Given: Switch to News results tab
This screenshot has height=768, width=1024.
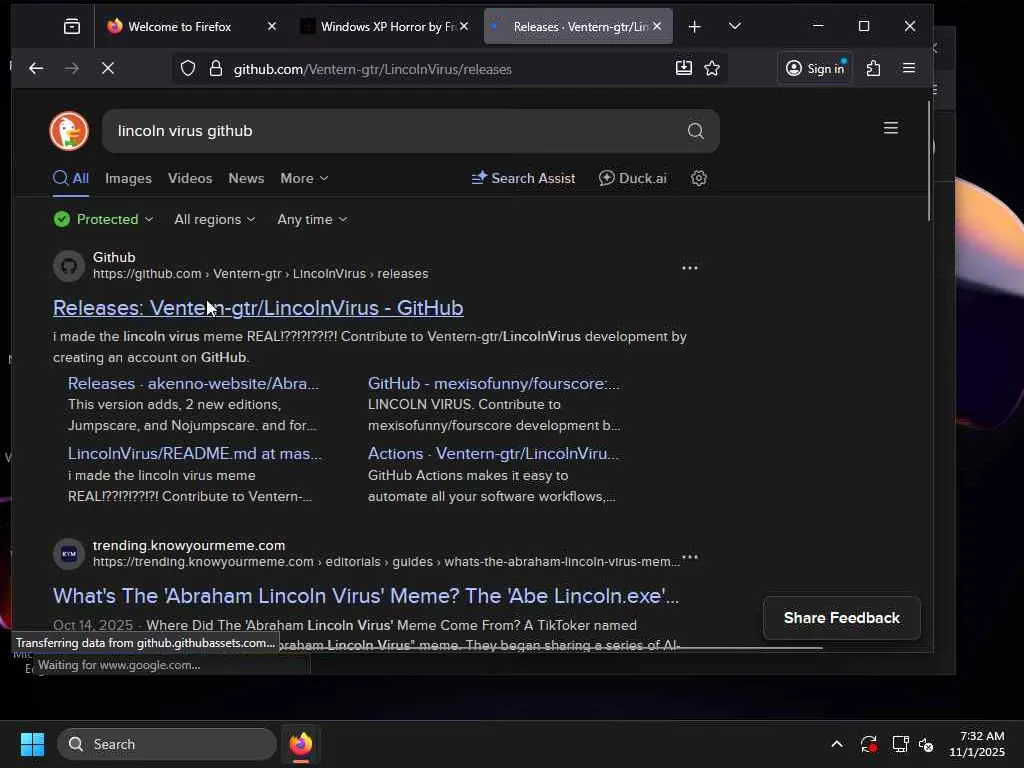Looking at the screenshot, I should (x=246, y=178).
